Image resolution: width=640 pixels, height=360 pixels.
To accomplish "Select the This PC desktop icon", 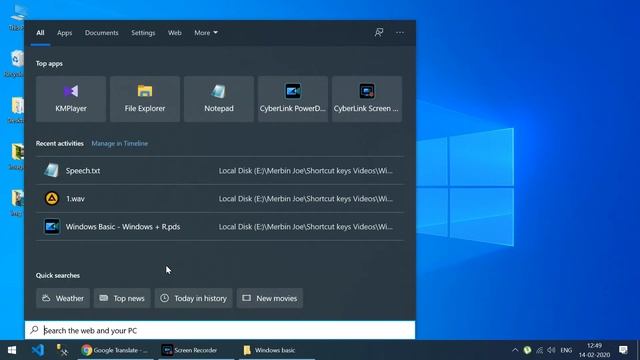I will coord(16,17).
